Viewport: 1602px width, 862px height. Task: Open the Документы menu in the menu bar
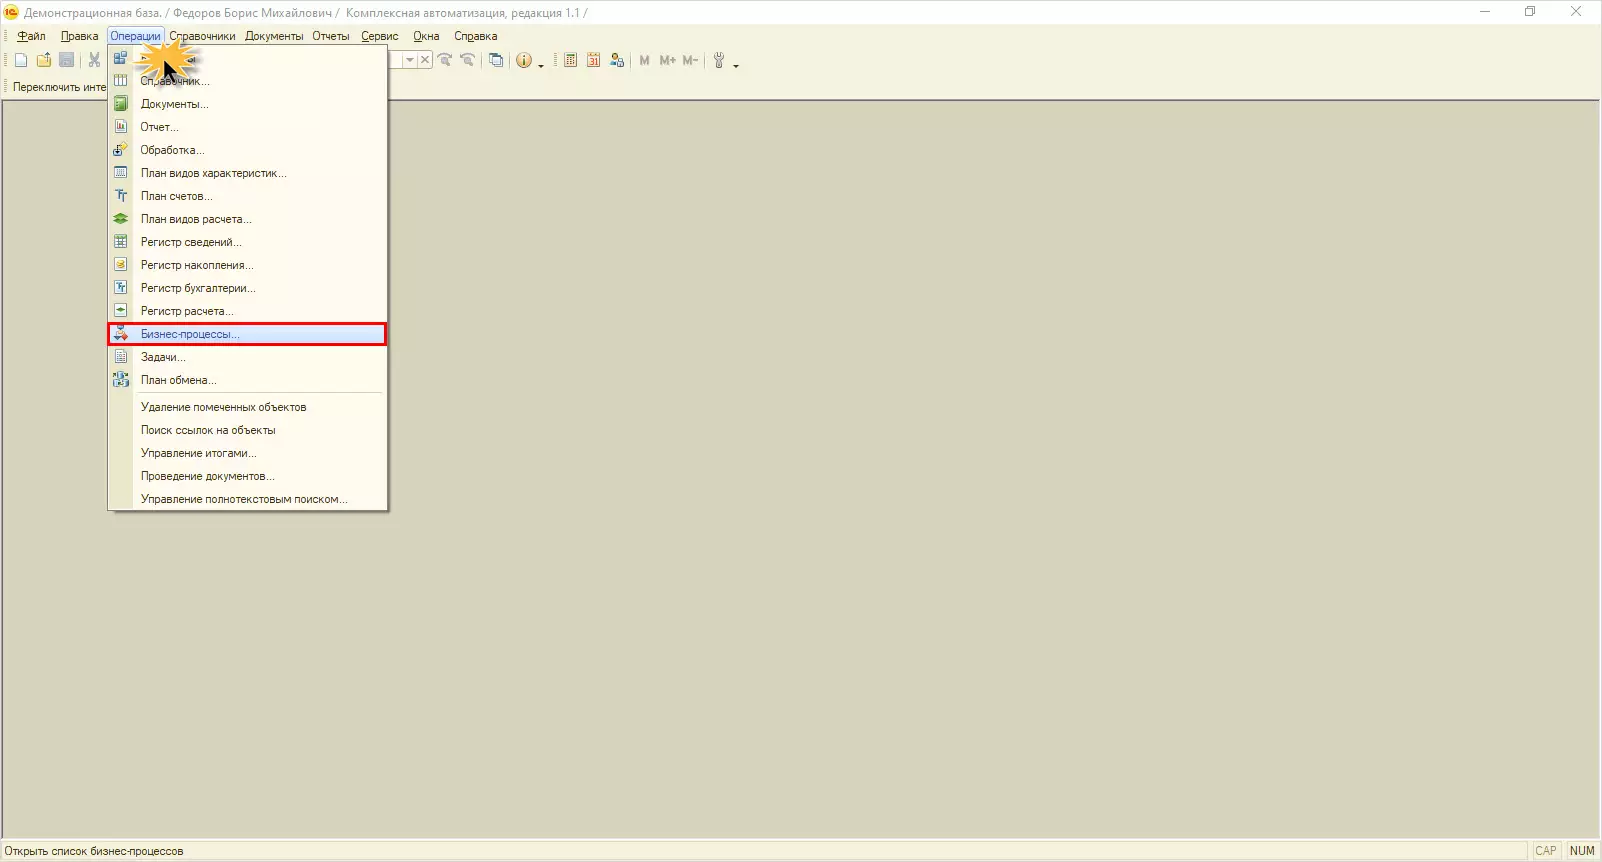274,36
